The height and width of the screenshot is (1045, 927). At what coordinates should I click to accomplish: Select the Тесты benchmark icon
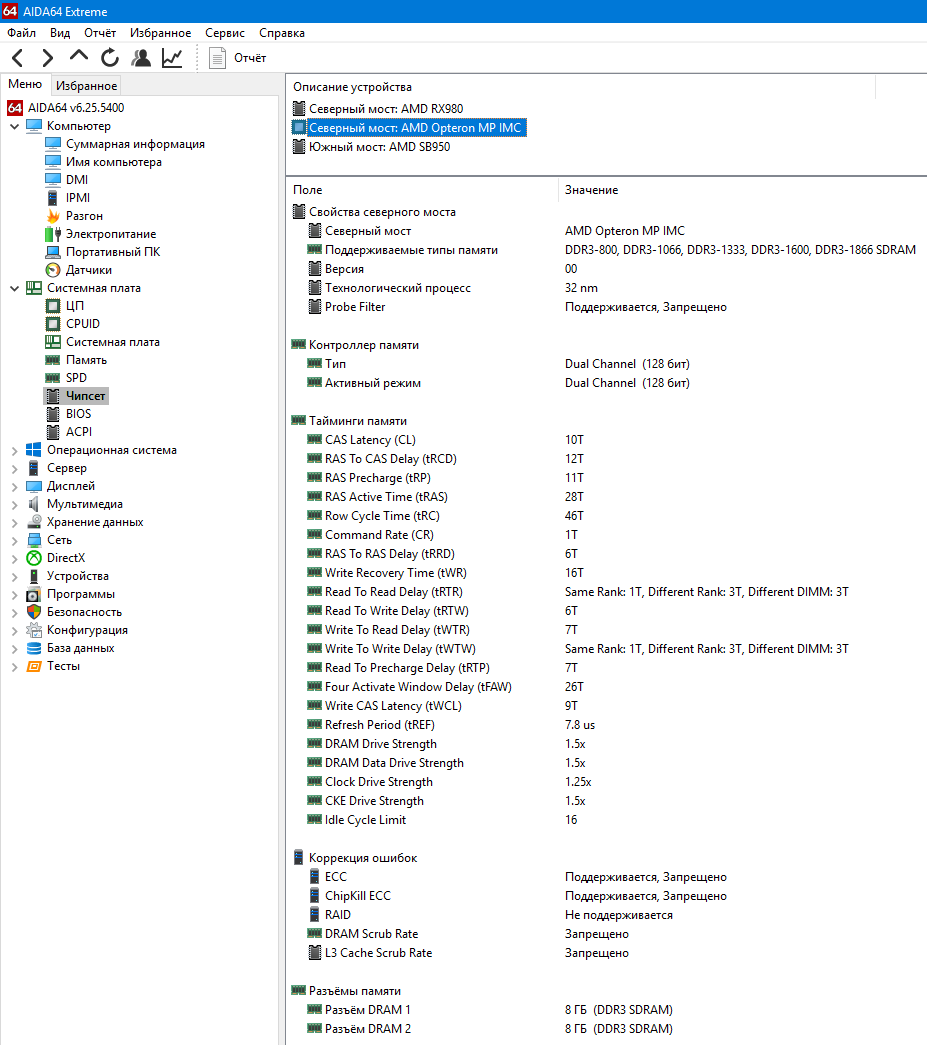click(x=34, y=666)
